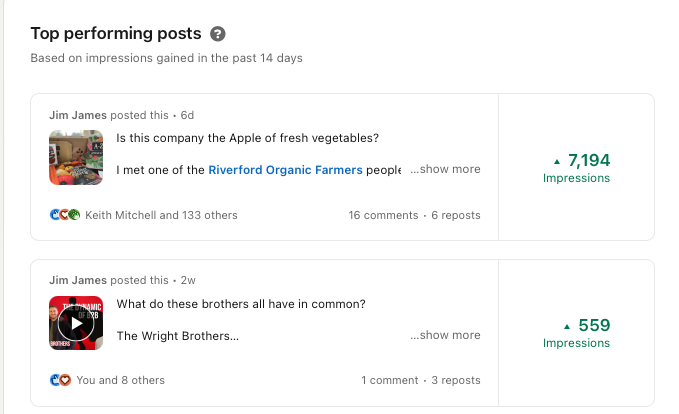
Task: View the 3 reposts on the second post
Action: [456, 380]
